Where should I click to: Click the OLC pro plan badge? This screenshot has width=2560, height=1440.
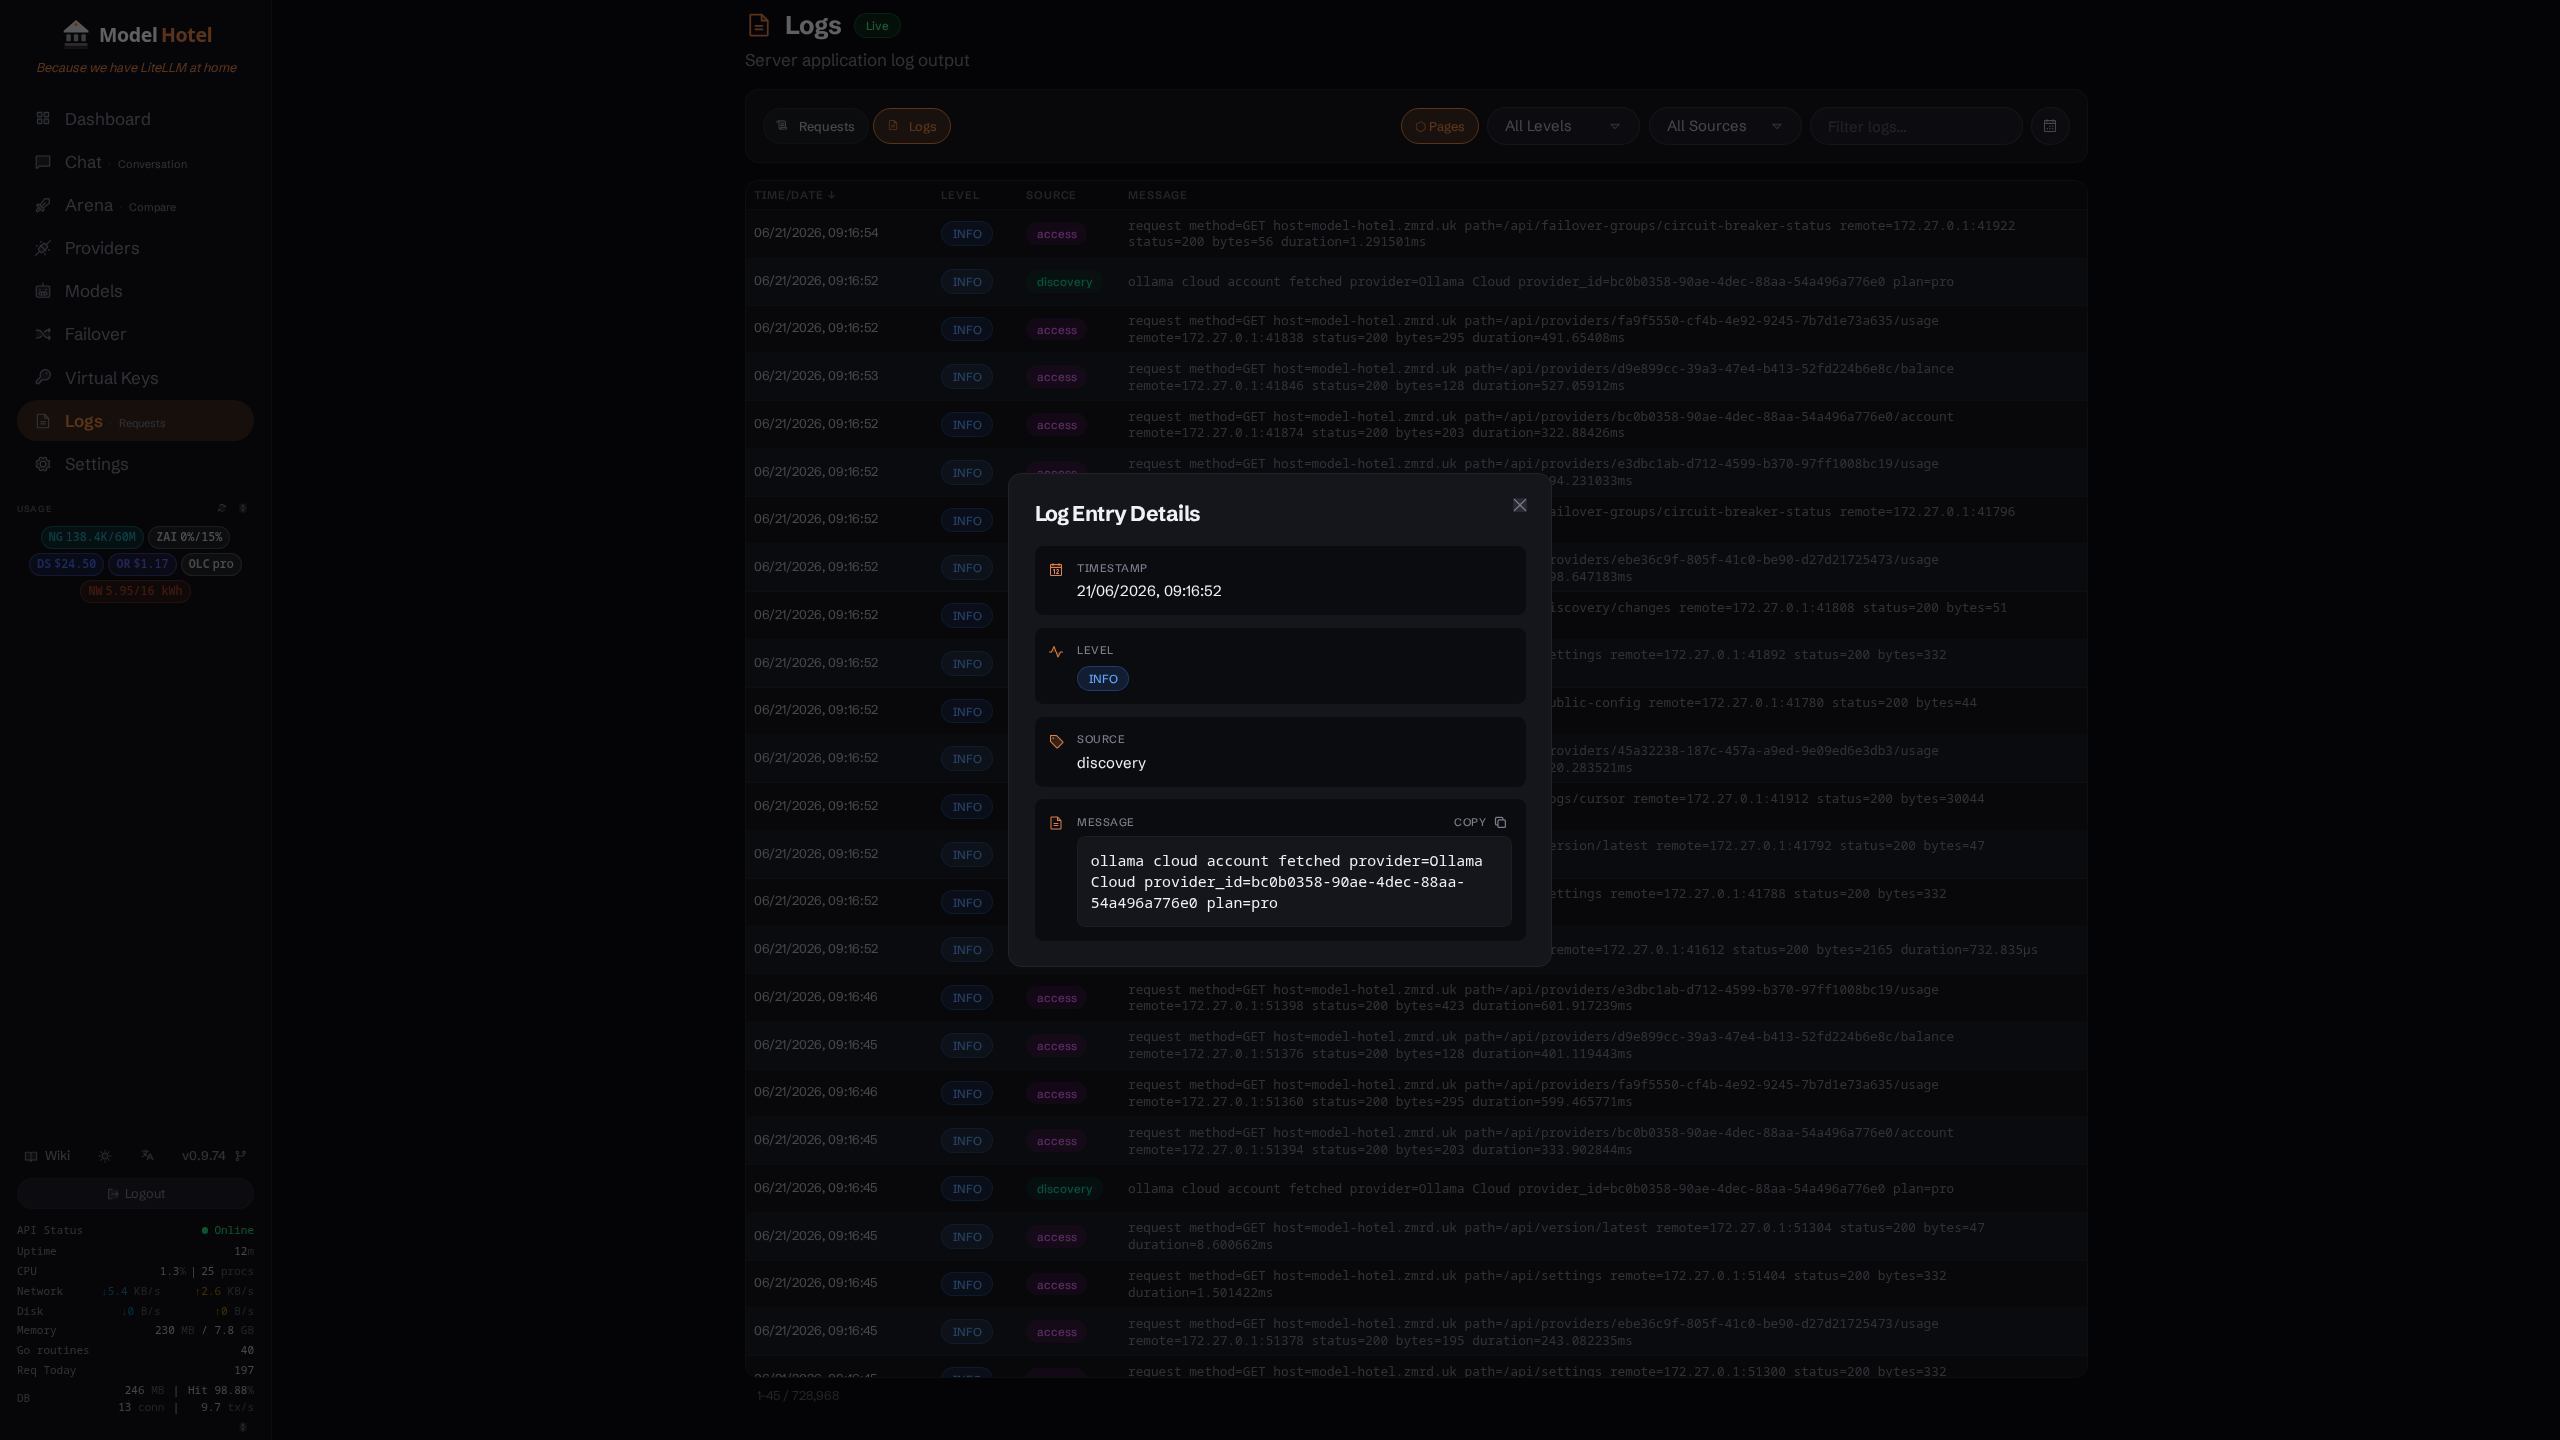click(x=211, y=564)
